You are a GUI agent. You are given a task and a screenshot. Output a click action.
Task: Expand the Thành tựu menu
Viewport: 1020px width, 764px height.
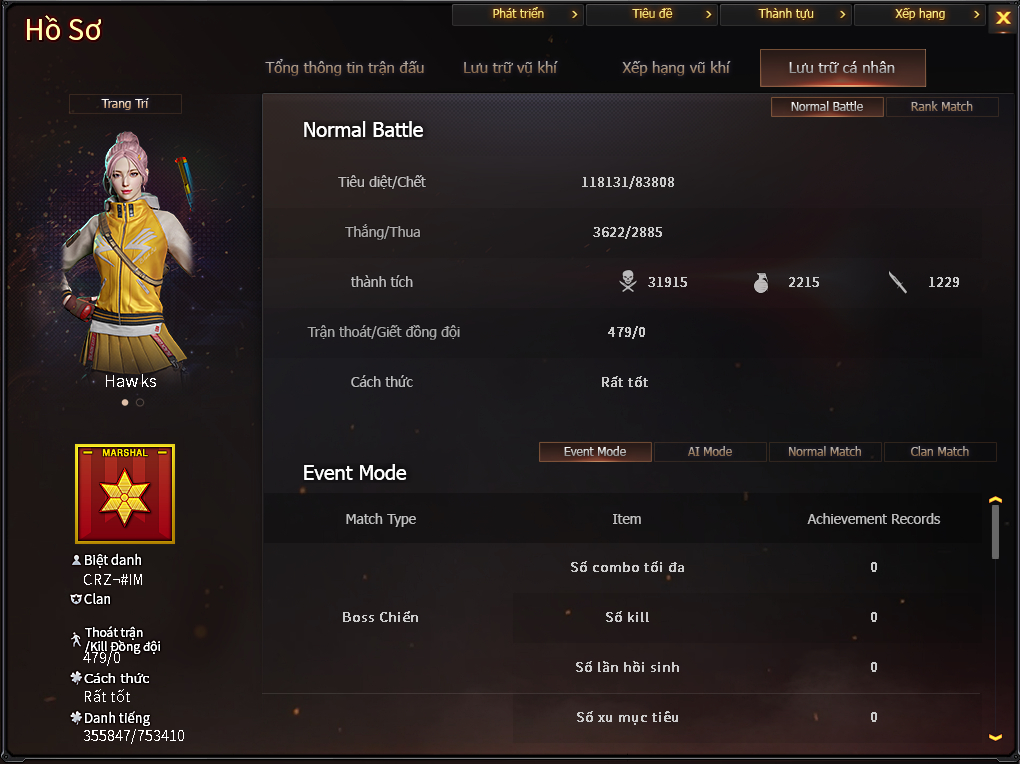[786, 14]
